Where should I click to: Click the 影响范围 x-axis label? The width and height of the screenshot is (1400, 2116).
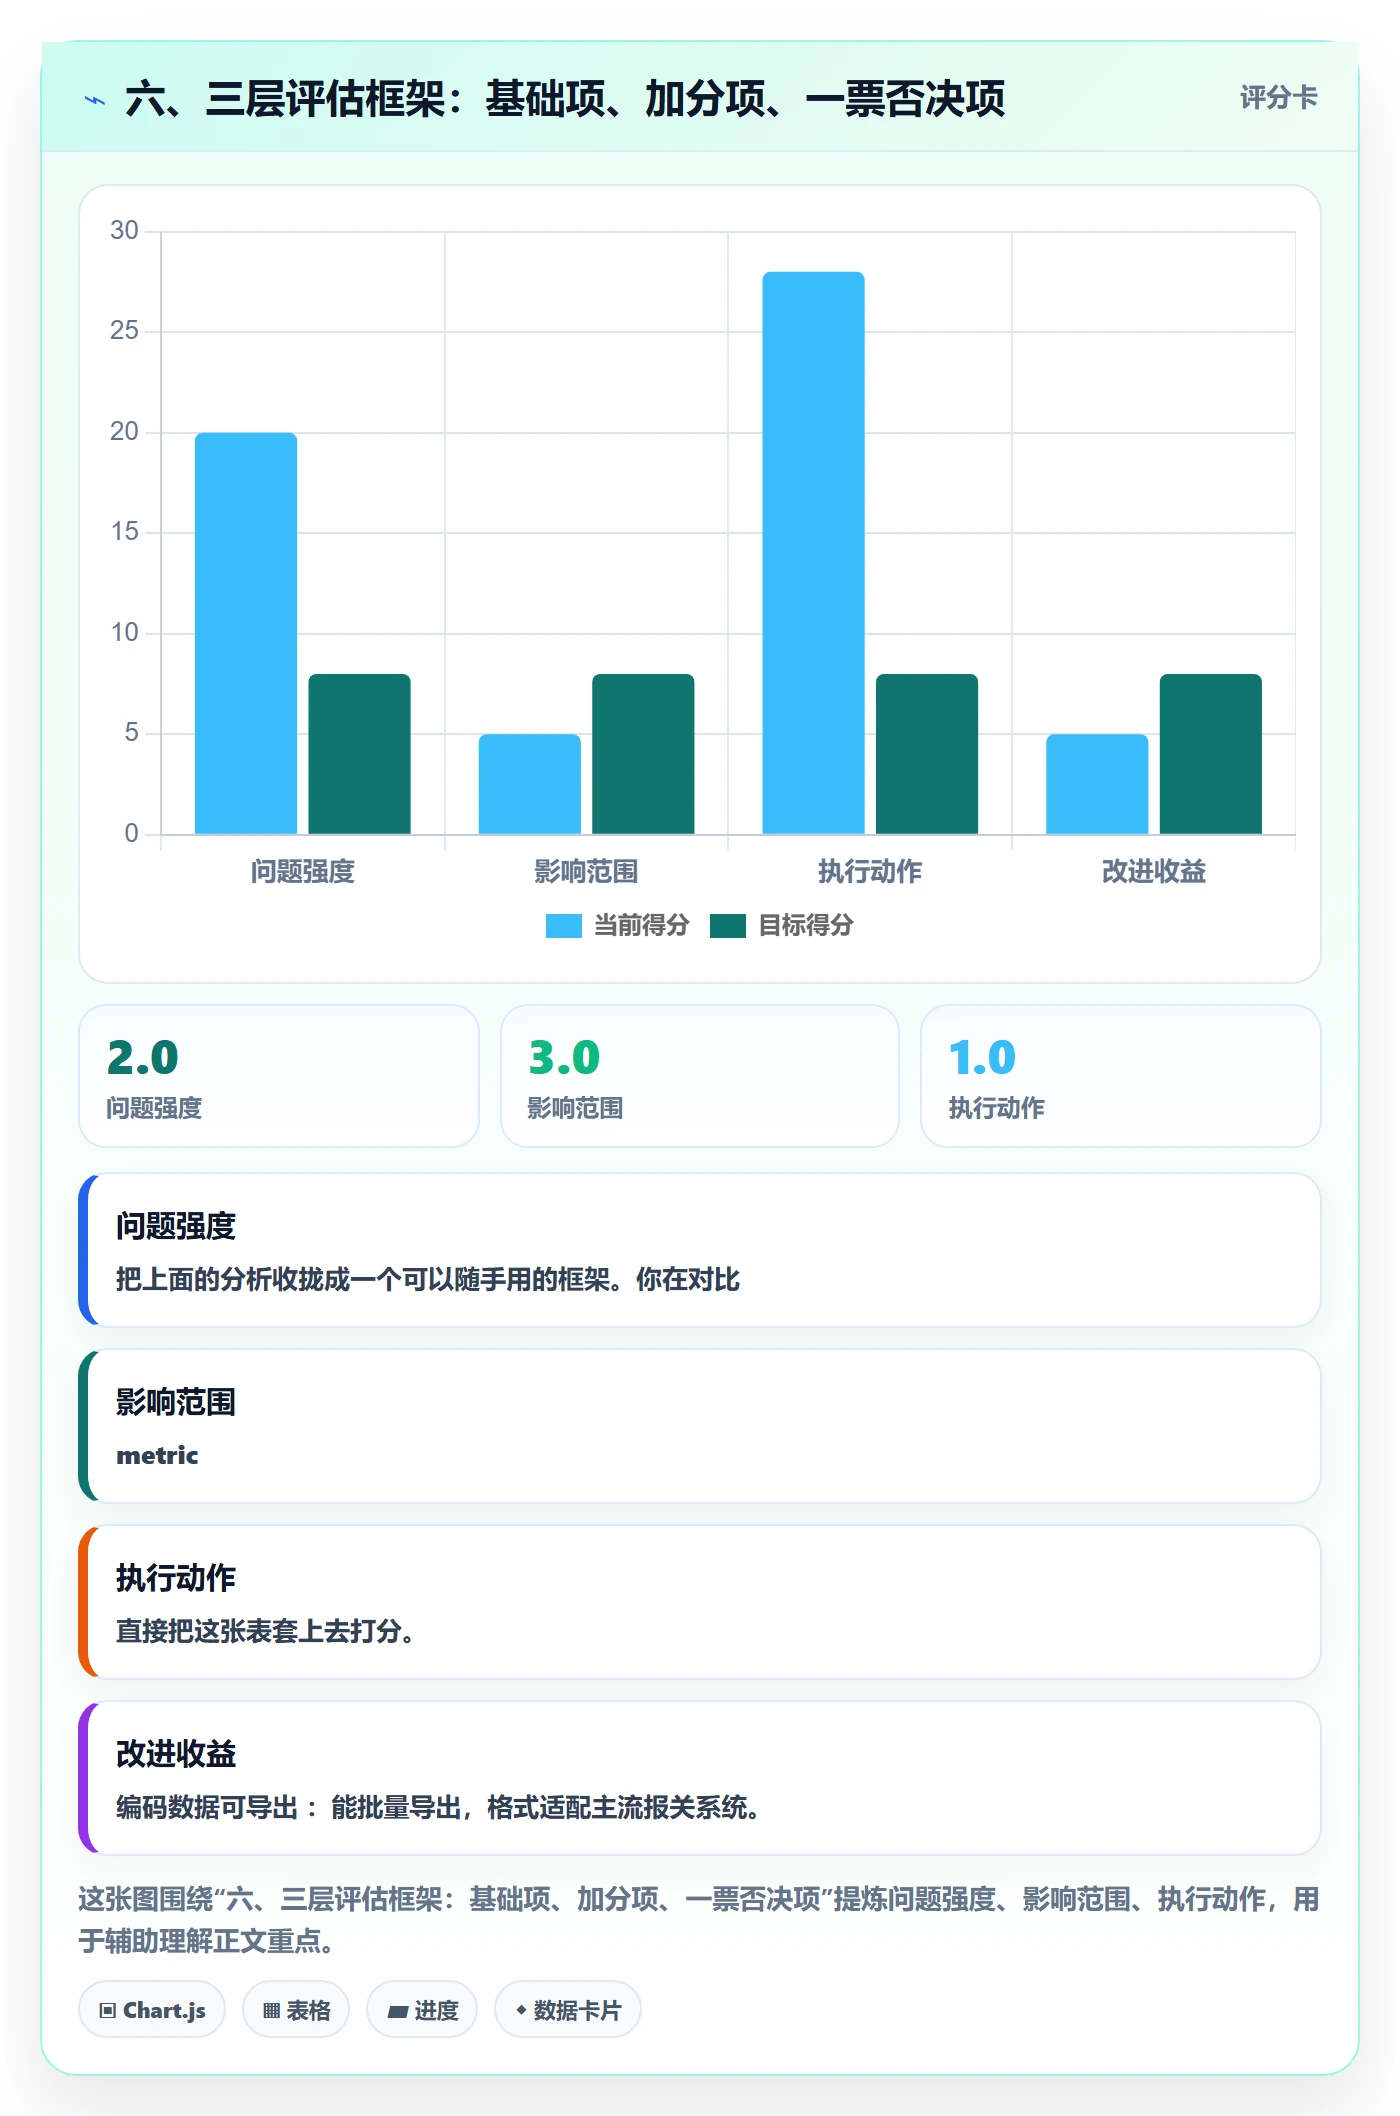586,872
